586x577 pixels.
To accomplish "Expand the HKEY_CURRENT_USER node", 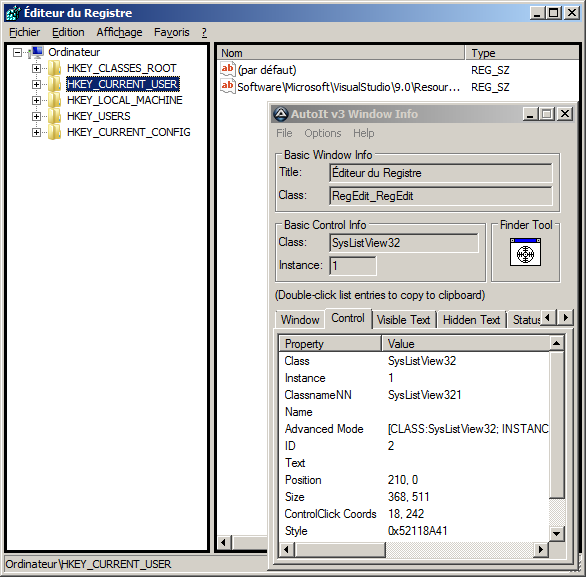I will pos(36,84).
